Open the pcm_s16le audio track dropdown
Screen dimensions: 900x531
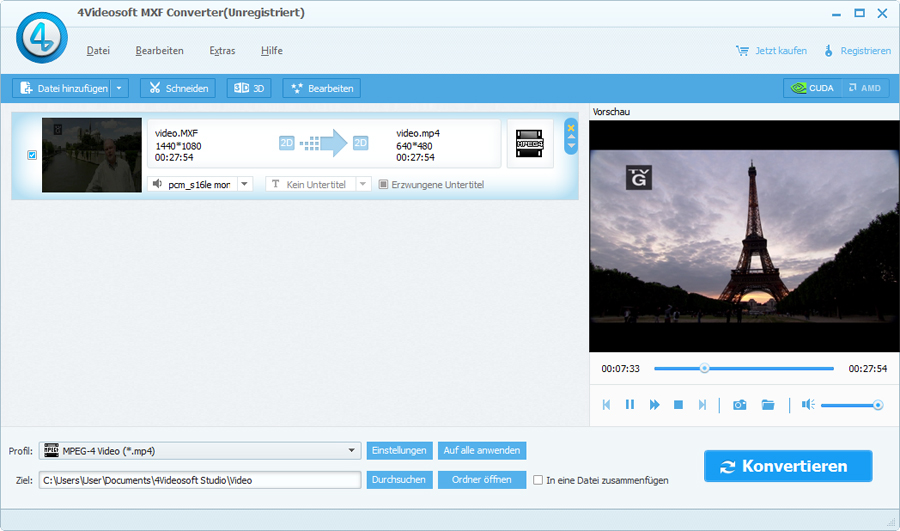coord(245,185)
